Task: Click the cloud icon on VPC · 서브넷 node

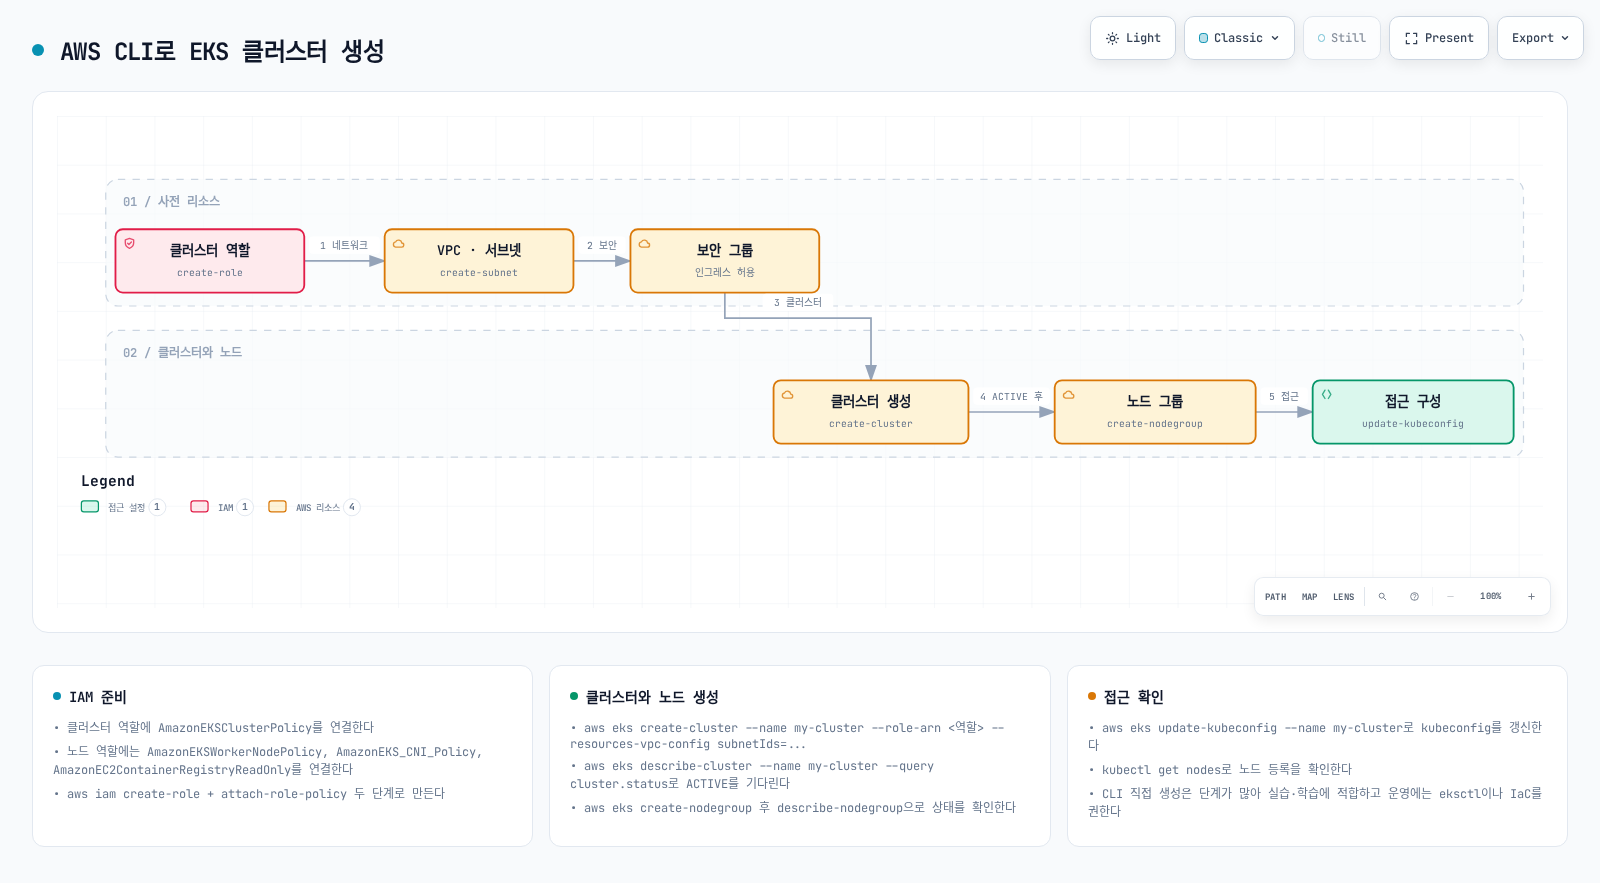Action: (398, 243)
